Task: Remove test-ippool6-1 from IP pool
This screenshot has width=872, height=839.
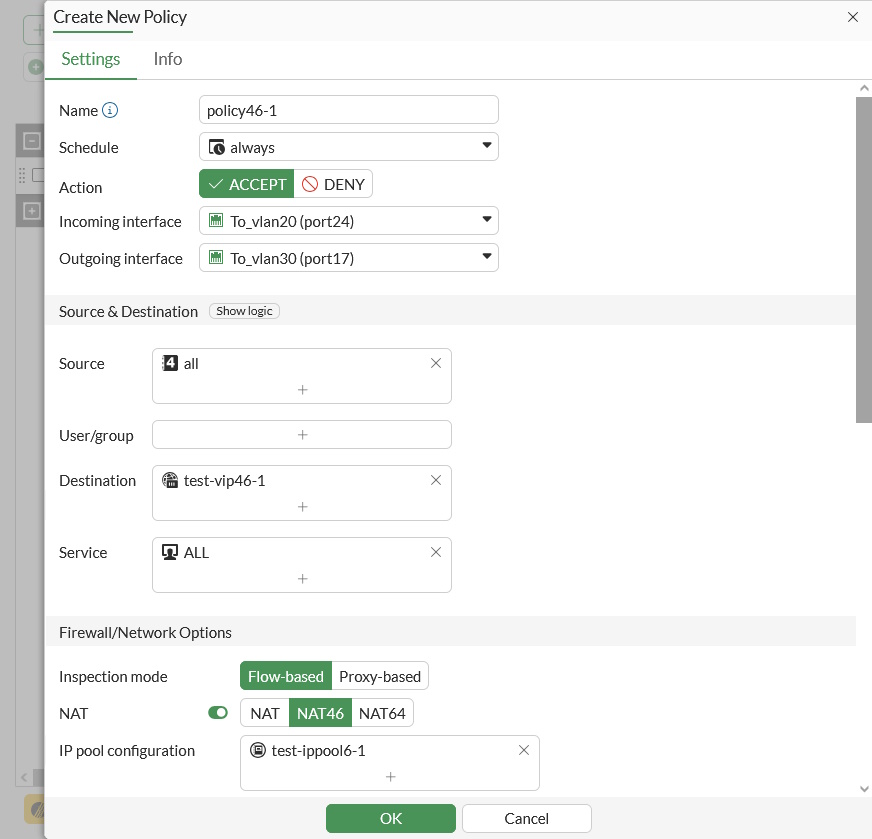Action: click(x=524, y=751)
